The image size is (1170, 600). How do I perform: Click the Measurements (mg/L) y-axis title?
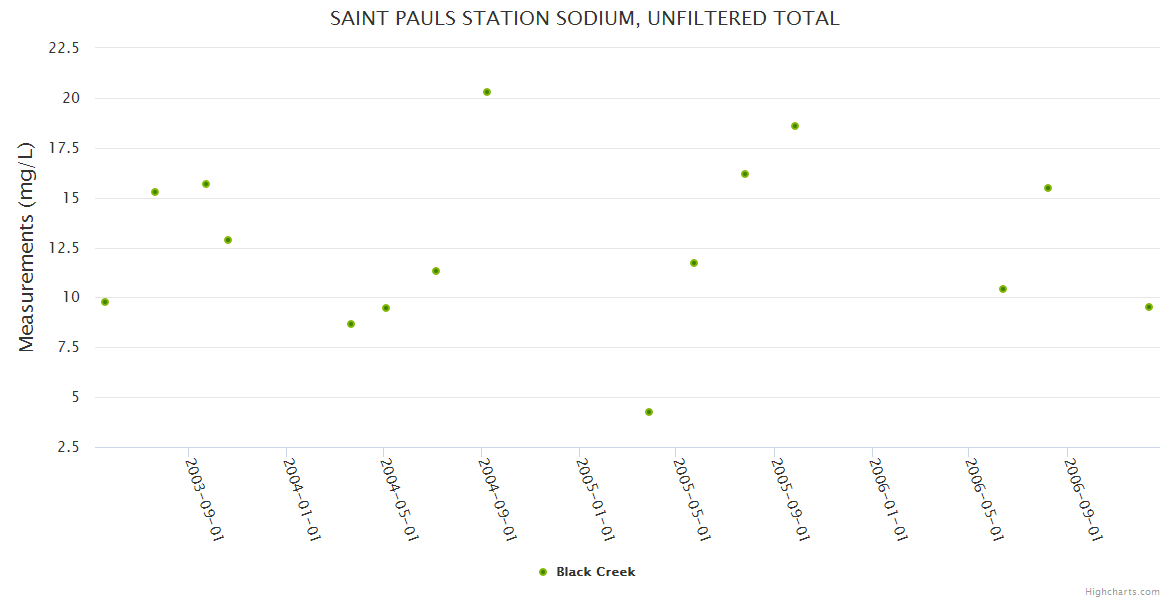pyautogui.click(x=27, y=246)
